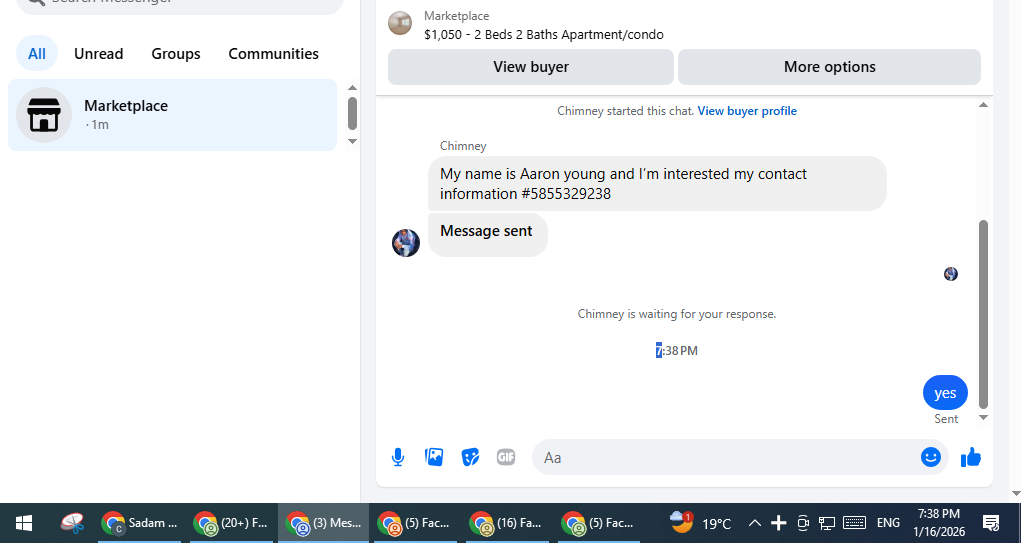The width and height of the screenshot is (1021, 543).
Task: Open the sticker picker icon
Action: (470, 457)
